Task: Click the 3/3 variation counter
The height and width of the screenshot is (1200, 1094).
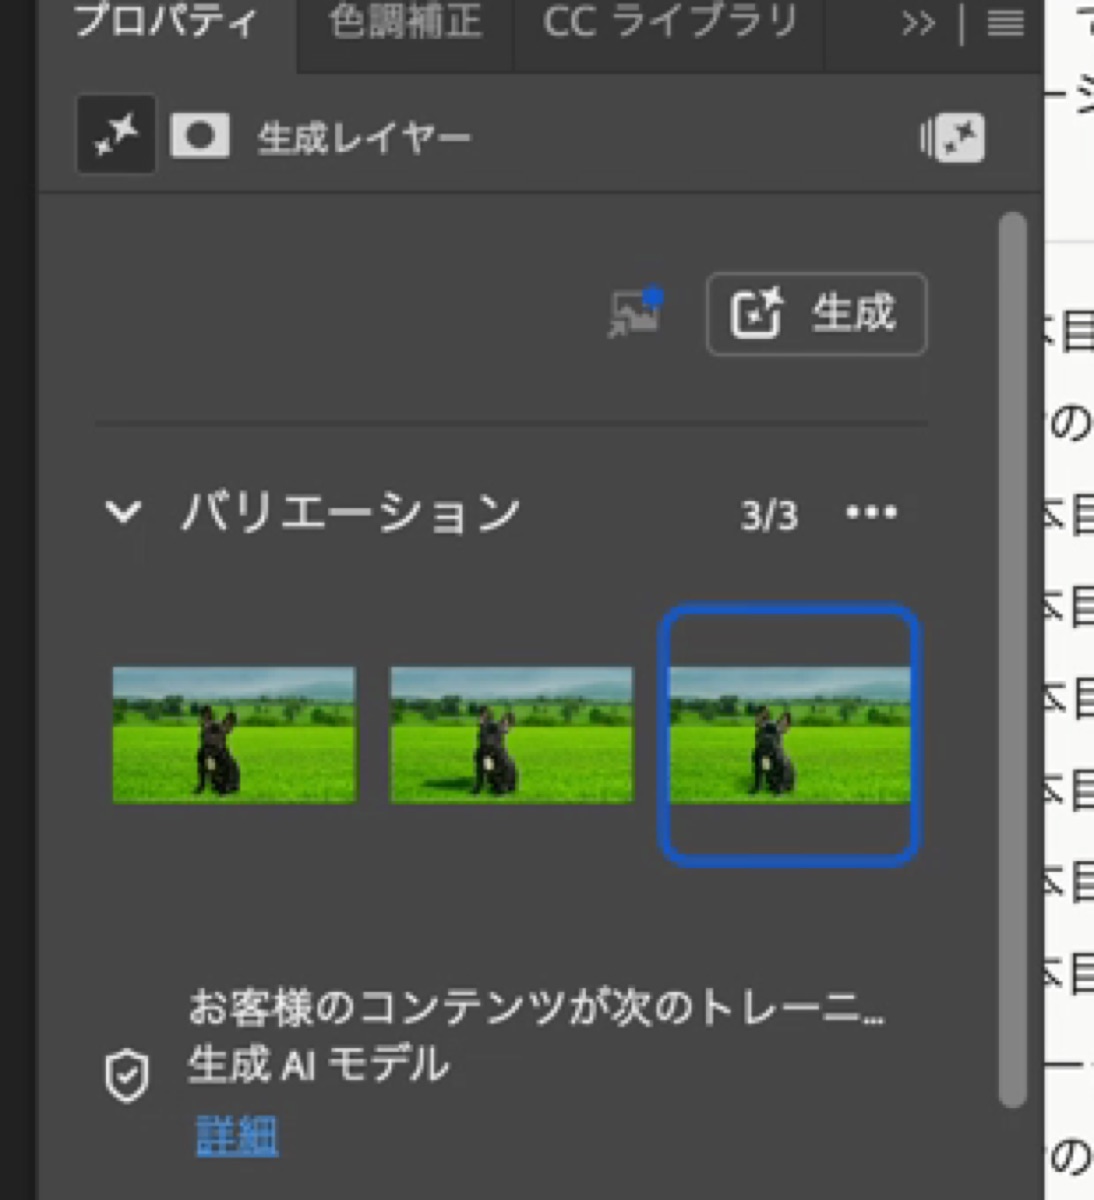Action: tap(769, 516)
